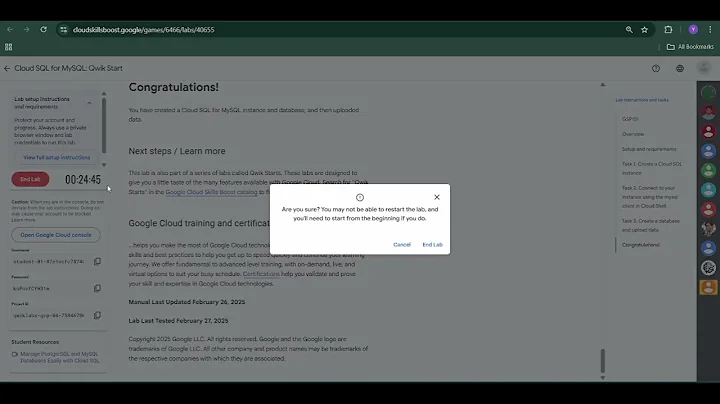The image size is (720, 404).
Task: Click the warning icon atop the dialog
Action: coord(360,197)
